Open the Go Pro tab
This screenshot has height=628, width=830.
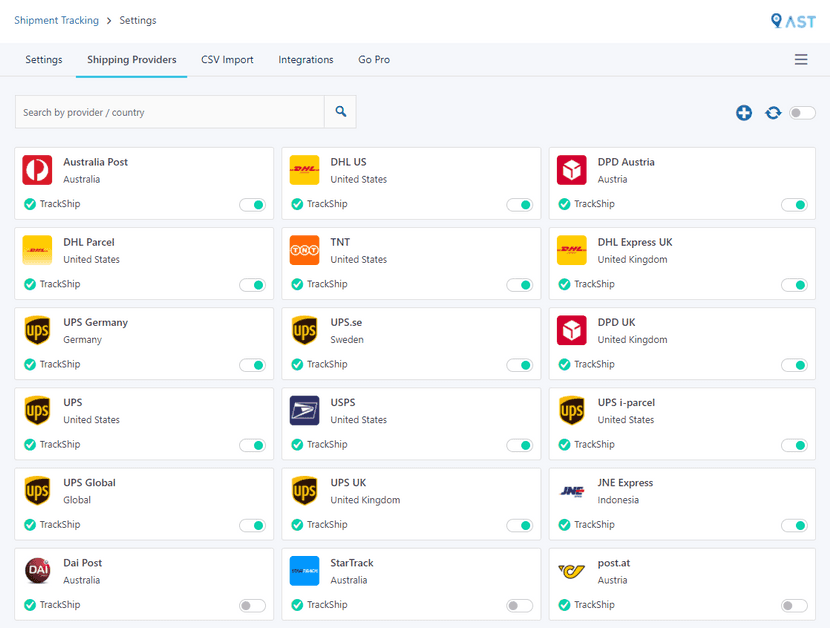click(x=374, y=60)
